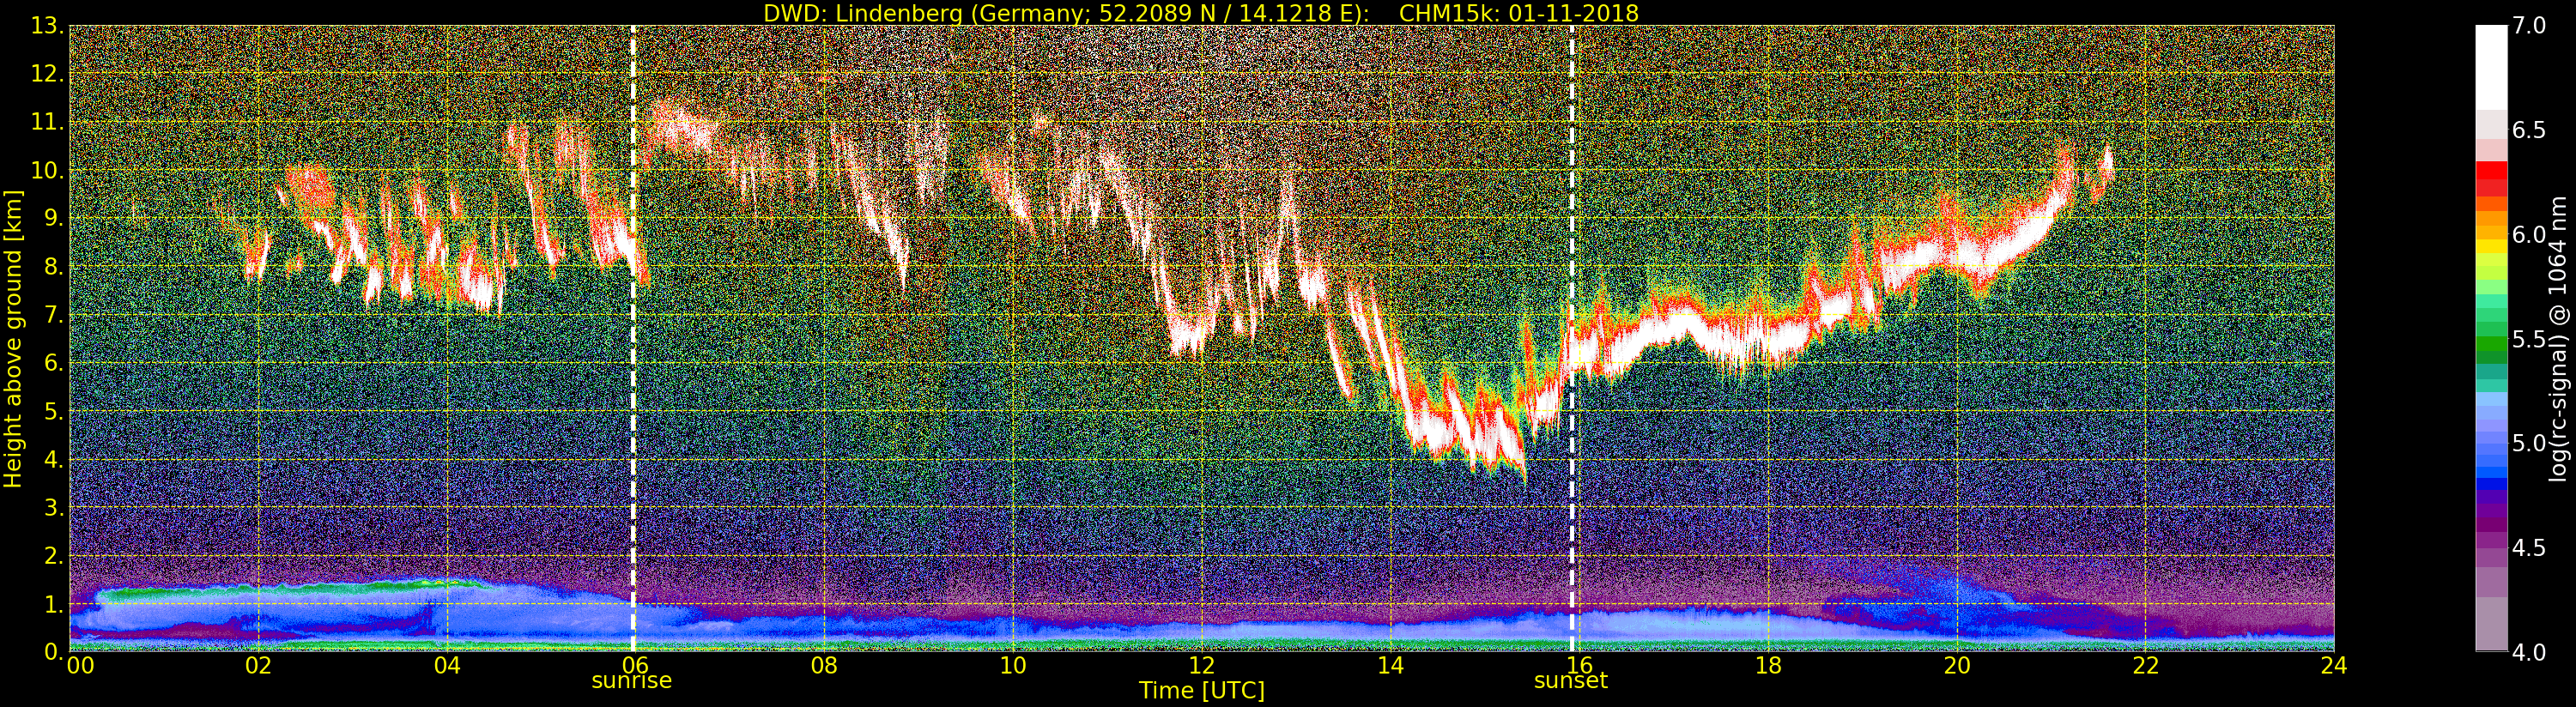The width and height of the screenshot is (2576, 707).
Task: Click the height tick label '10.'
Action: tap(46, 170)
